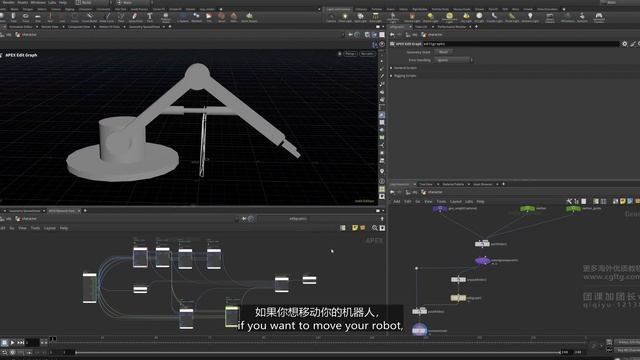640x360 pixels.
Task: Open the Add menu in network editor
Action: click(x=397, y=202)
